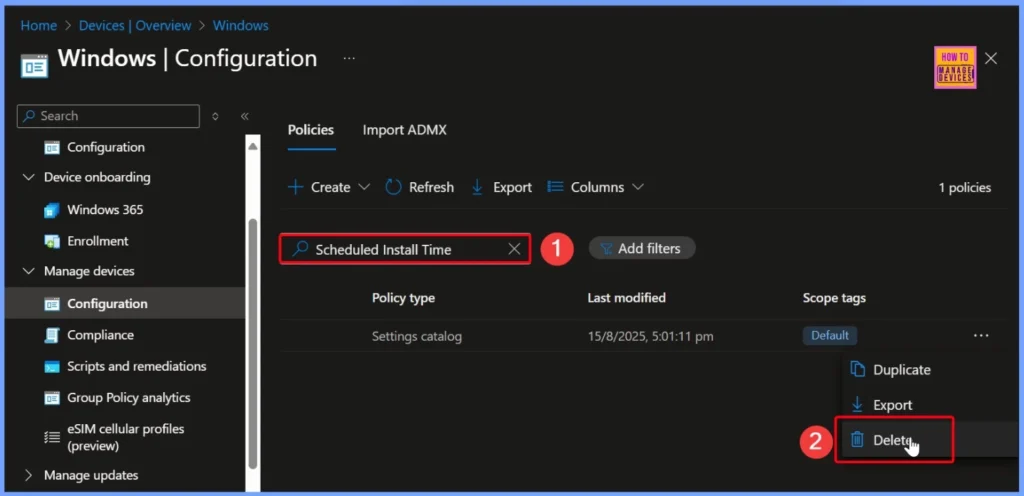The height and width of the screenshot is (496, 1024).
Task: Click the search magnifier icon in the filter box
Action: 300,249
